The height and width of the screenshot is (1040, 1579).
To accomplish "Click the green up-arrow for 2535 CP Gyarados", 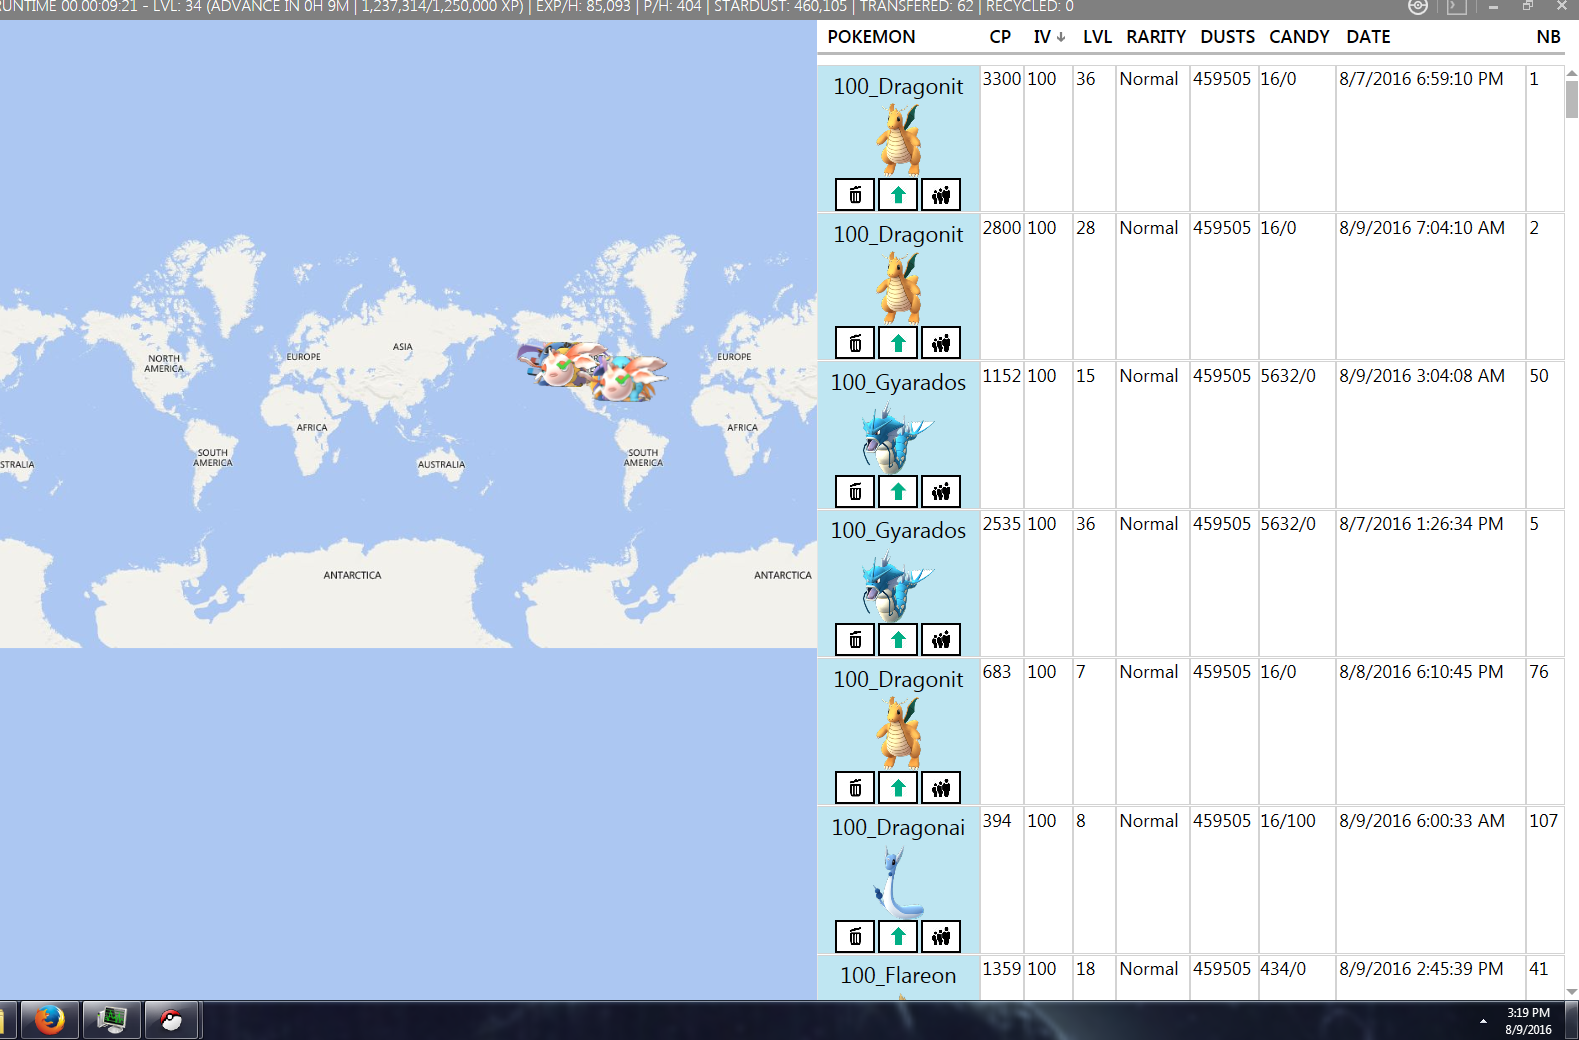I will (x=898, y=639).
